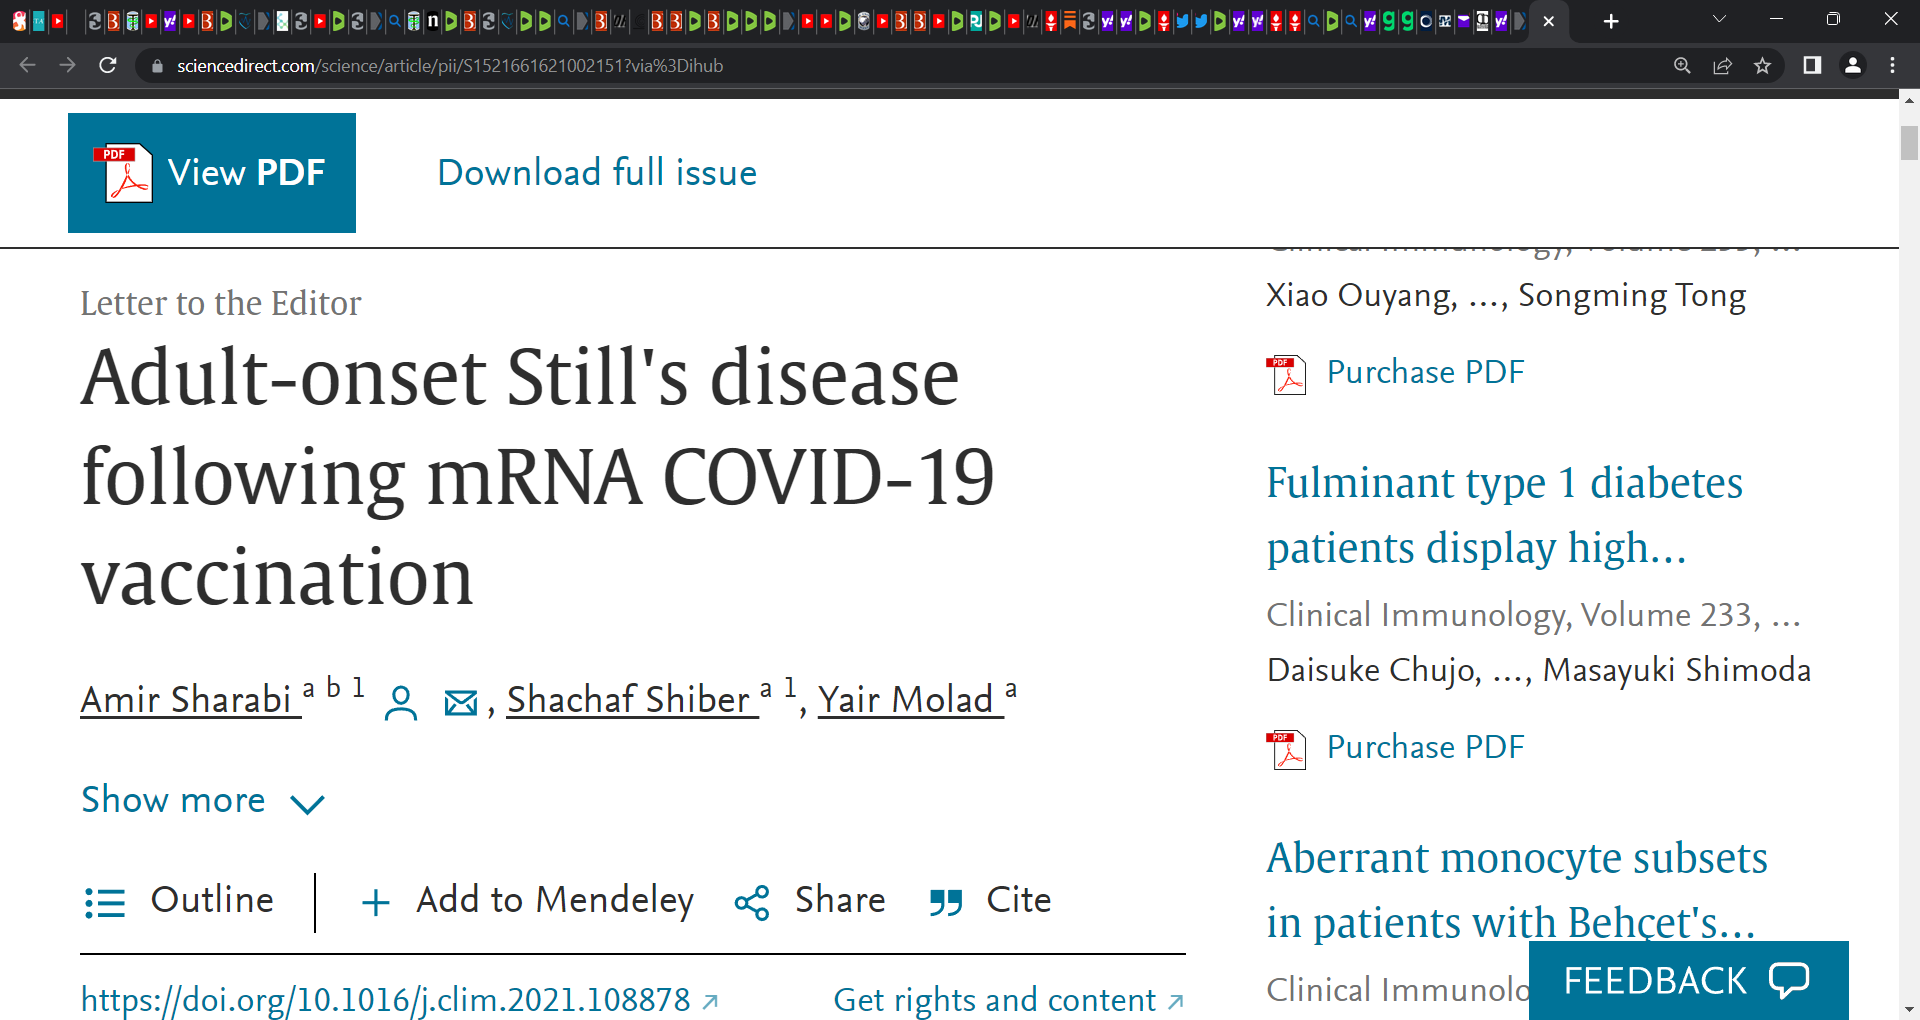Viewport: 1920px width, 1020px height.
Task: Open the tab search dropdown chevron
Action: pyautogui.click(x=1719, y=20)
